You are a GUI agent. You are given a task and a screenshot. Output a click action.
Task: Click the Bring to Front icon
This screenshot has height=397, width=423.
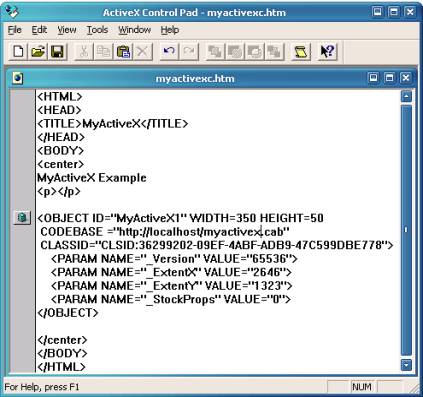[215, 52]
